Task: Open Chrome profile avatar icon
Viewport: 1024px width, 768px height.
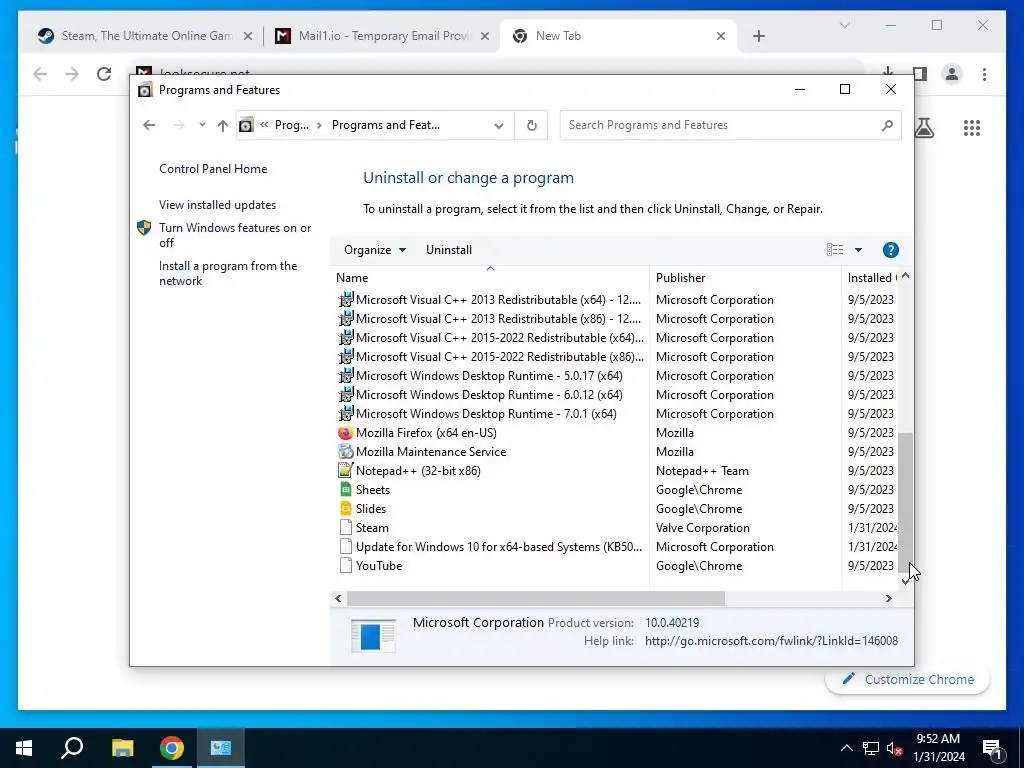Action: click(x=952, y=74)
